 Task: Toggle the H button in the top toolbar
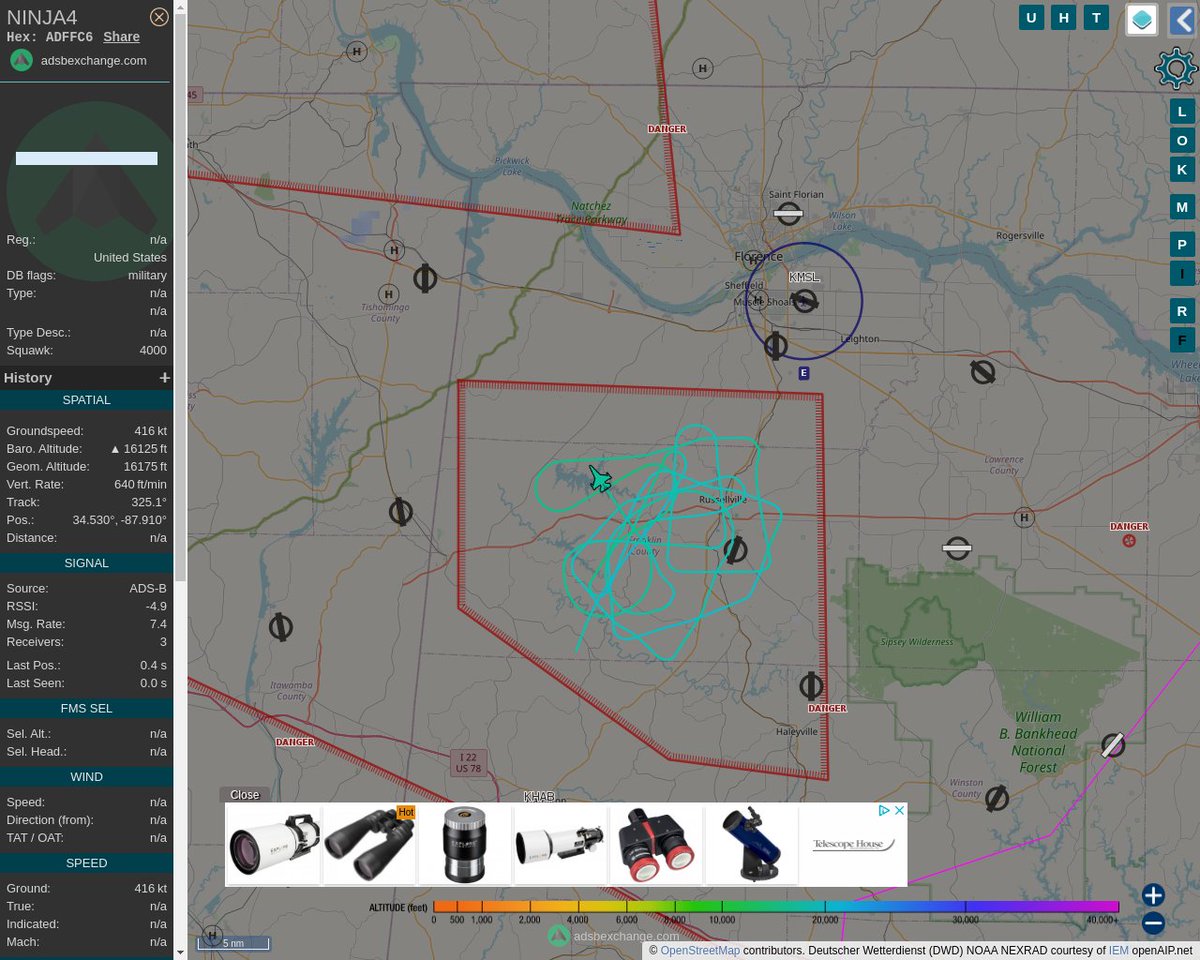1063,17
